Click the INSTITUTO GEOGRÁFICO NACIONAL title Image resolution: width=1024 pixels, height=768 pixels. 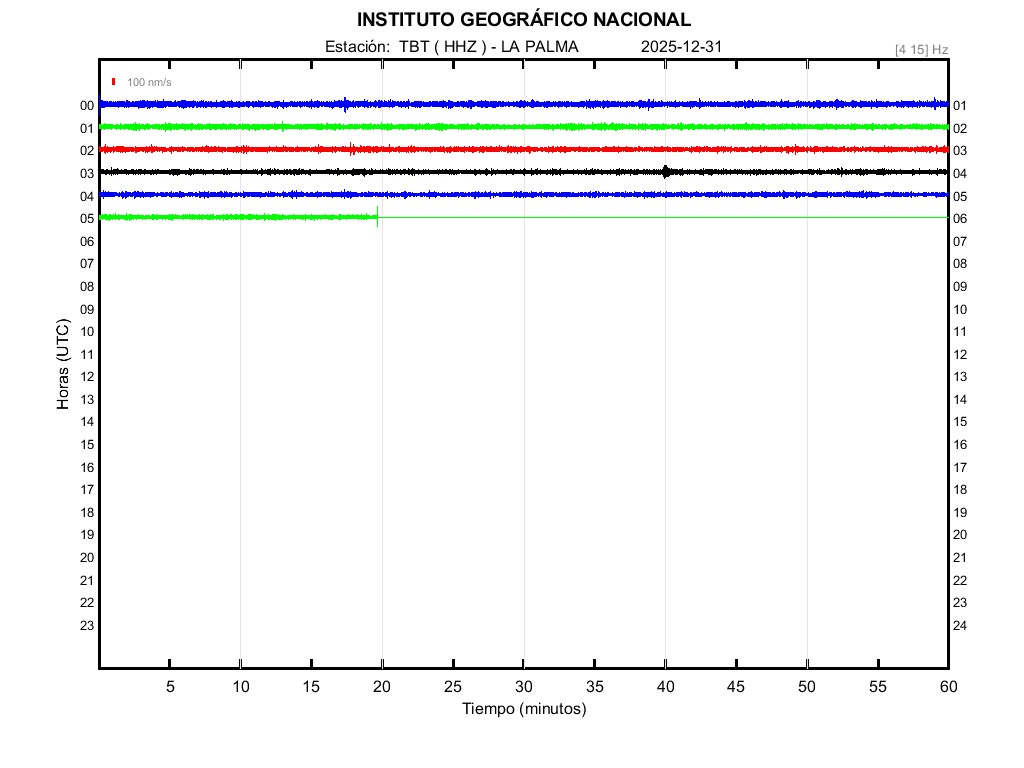click(x=523, y=20)
